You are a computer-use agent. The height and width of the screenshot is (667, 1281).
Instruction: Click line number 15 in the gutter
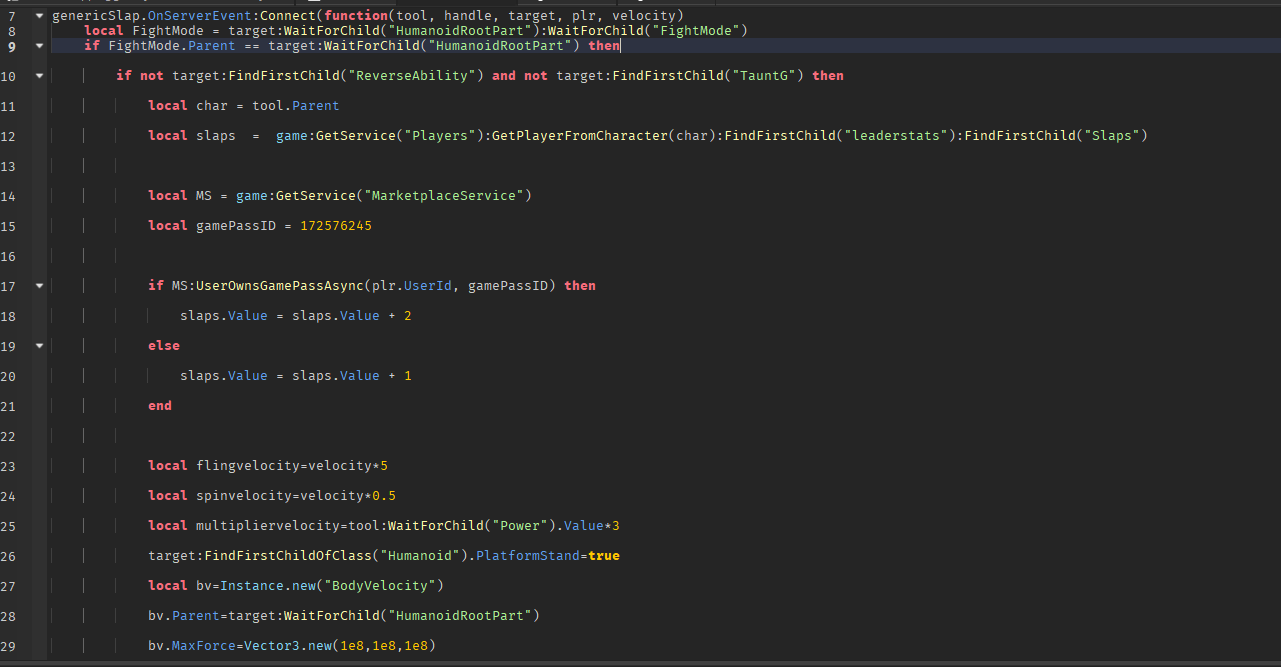tap(9, 226)
